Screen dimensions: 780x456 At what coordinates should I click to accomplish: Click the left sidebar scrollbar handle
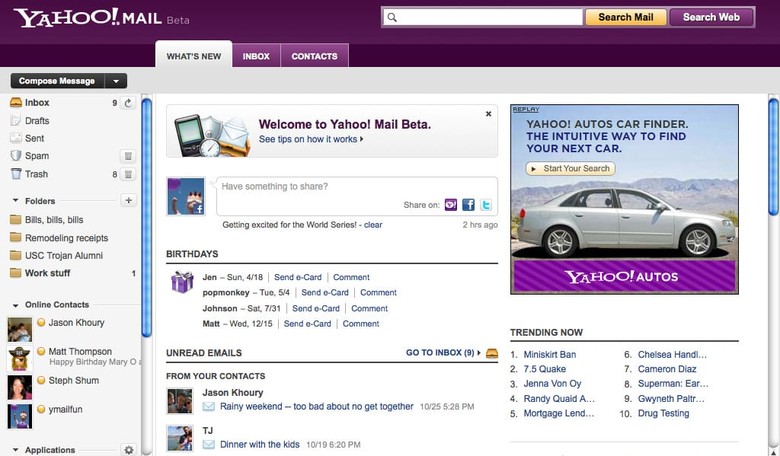click(x=146, y=217)
